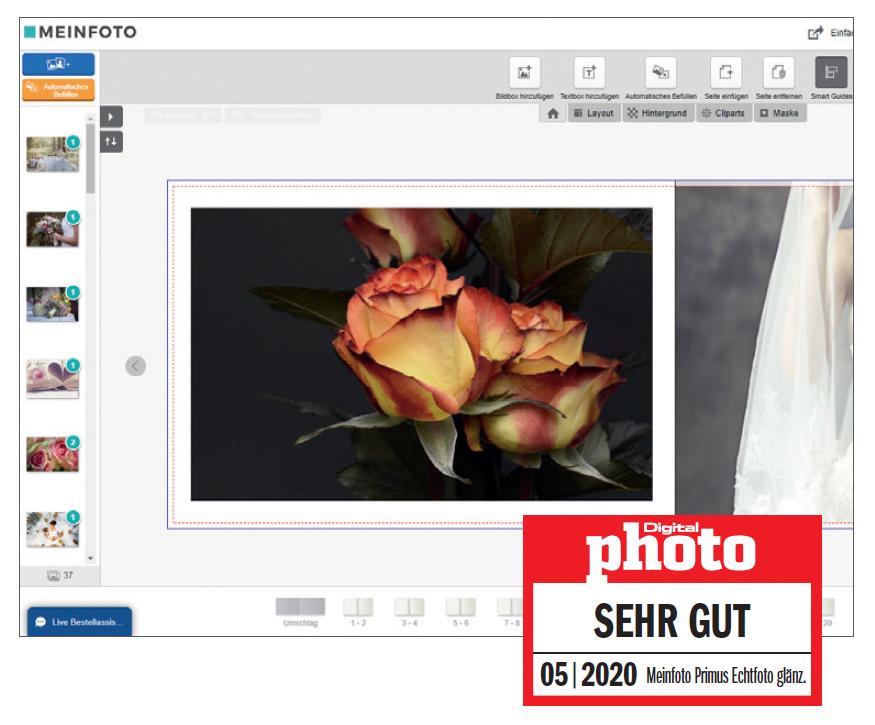The image size is (875, 725).
Task: Open the Maske tab
Action: coord(780,113)
